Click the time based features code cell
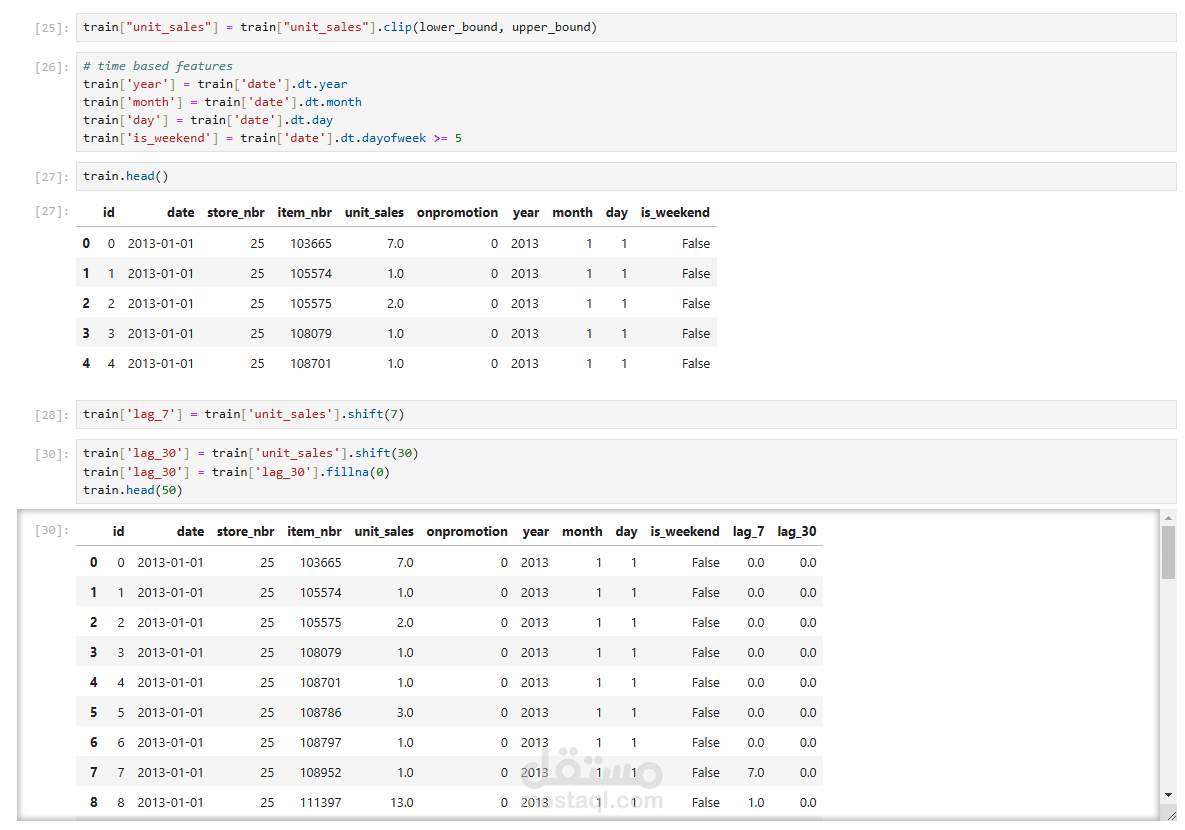Image resolution: width=1185 pixels, height=830 pixels. (626, 102)
